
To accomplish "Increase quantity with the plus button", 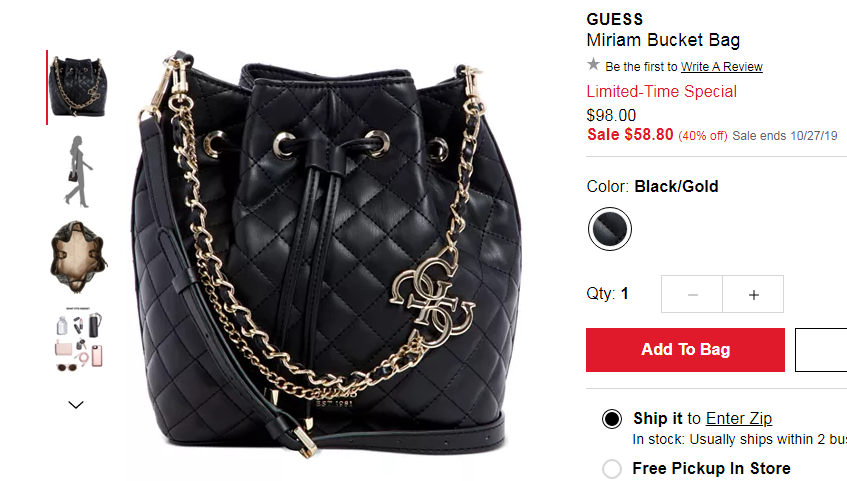I will tap(753, 294).
